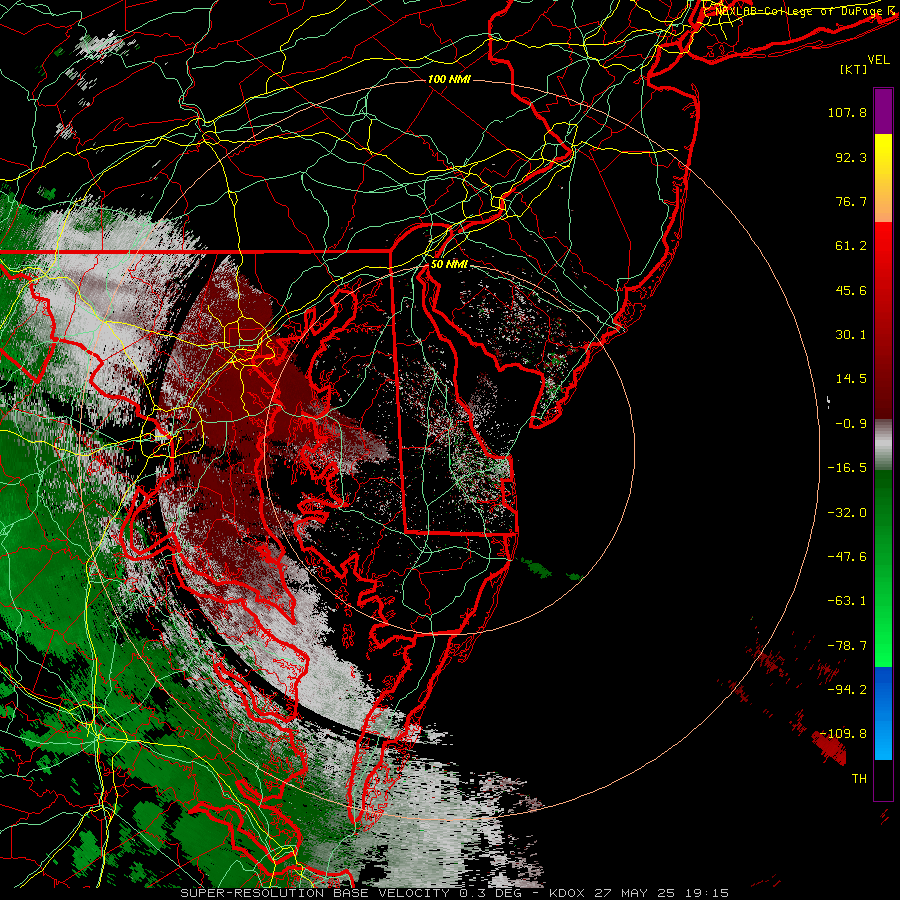The width and height of the screenshot is (900, 900).
Task: Select the -47.6 velocity scale value
Action: tap(847, 557)
